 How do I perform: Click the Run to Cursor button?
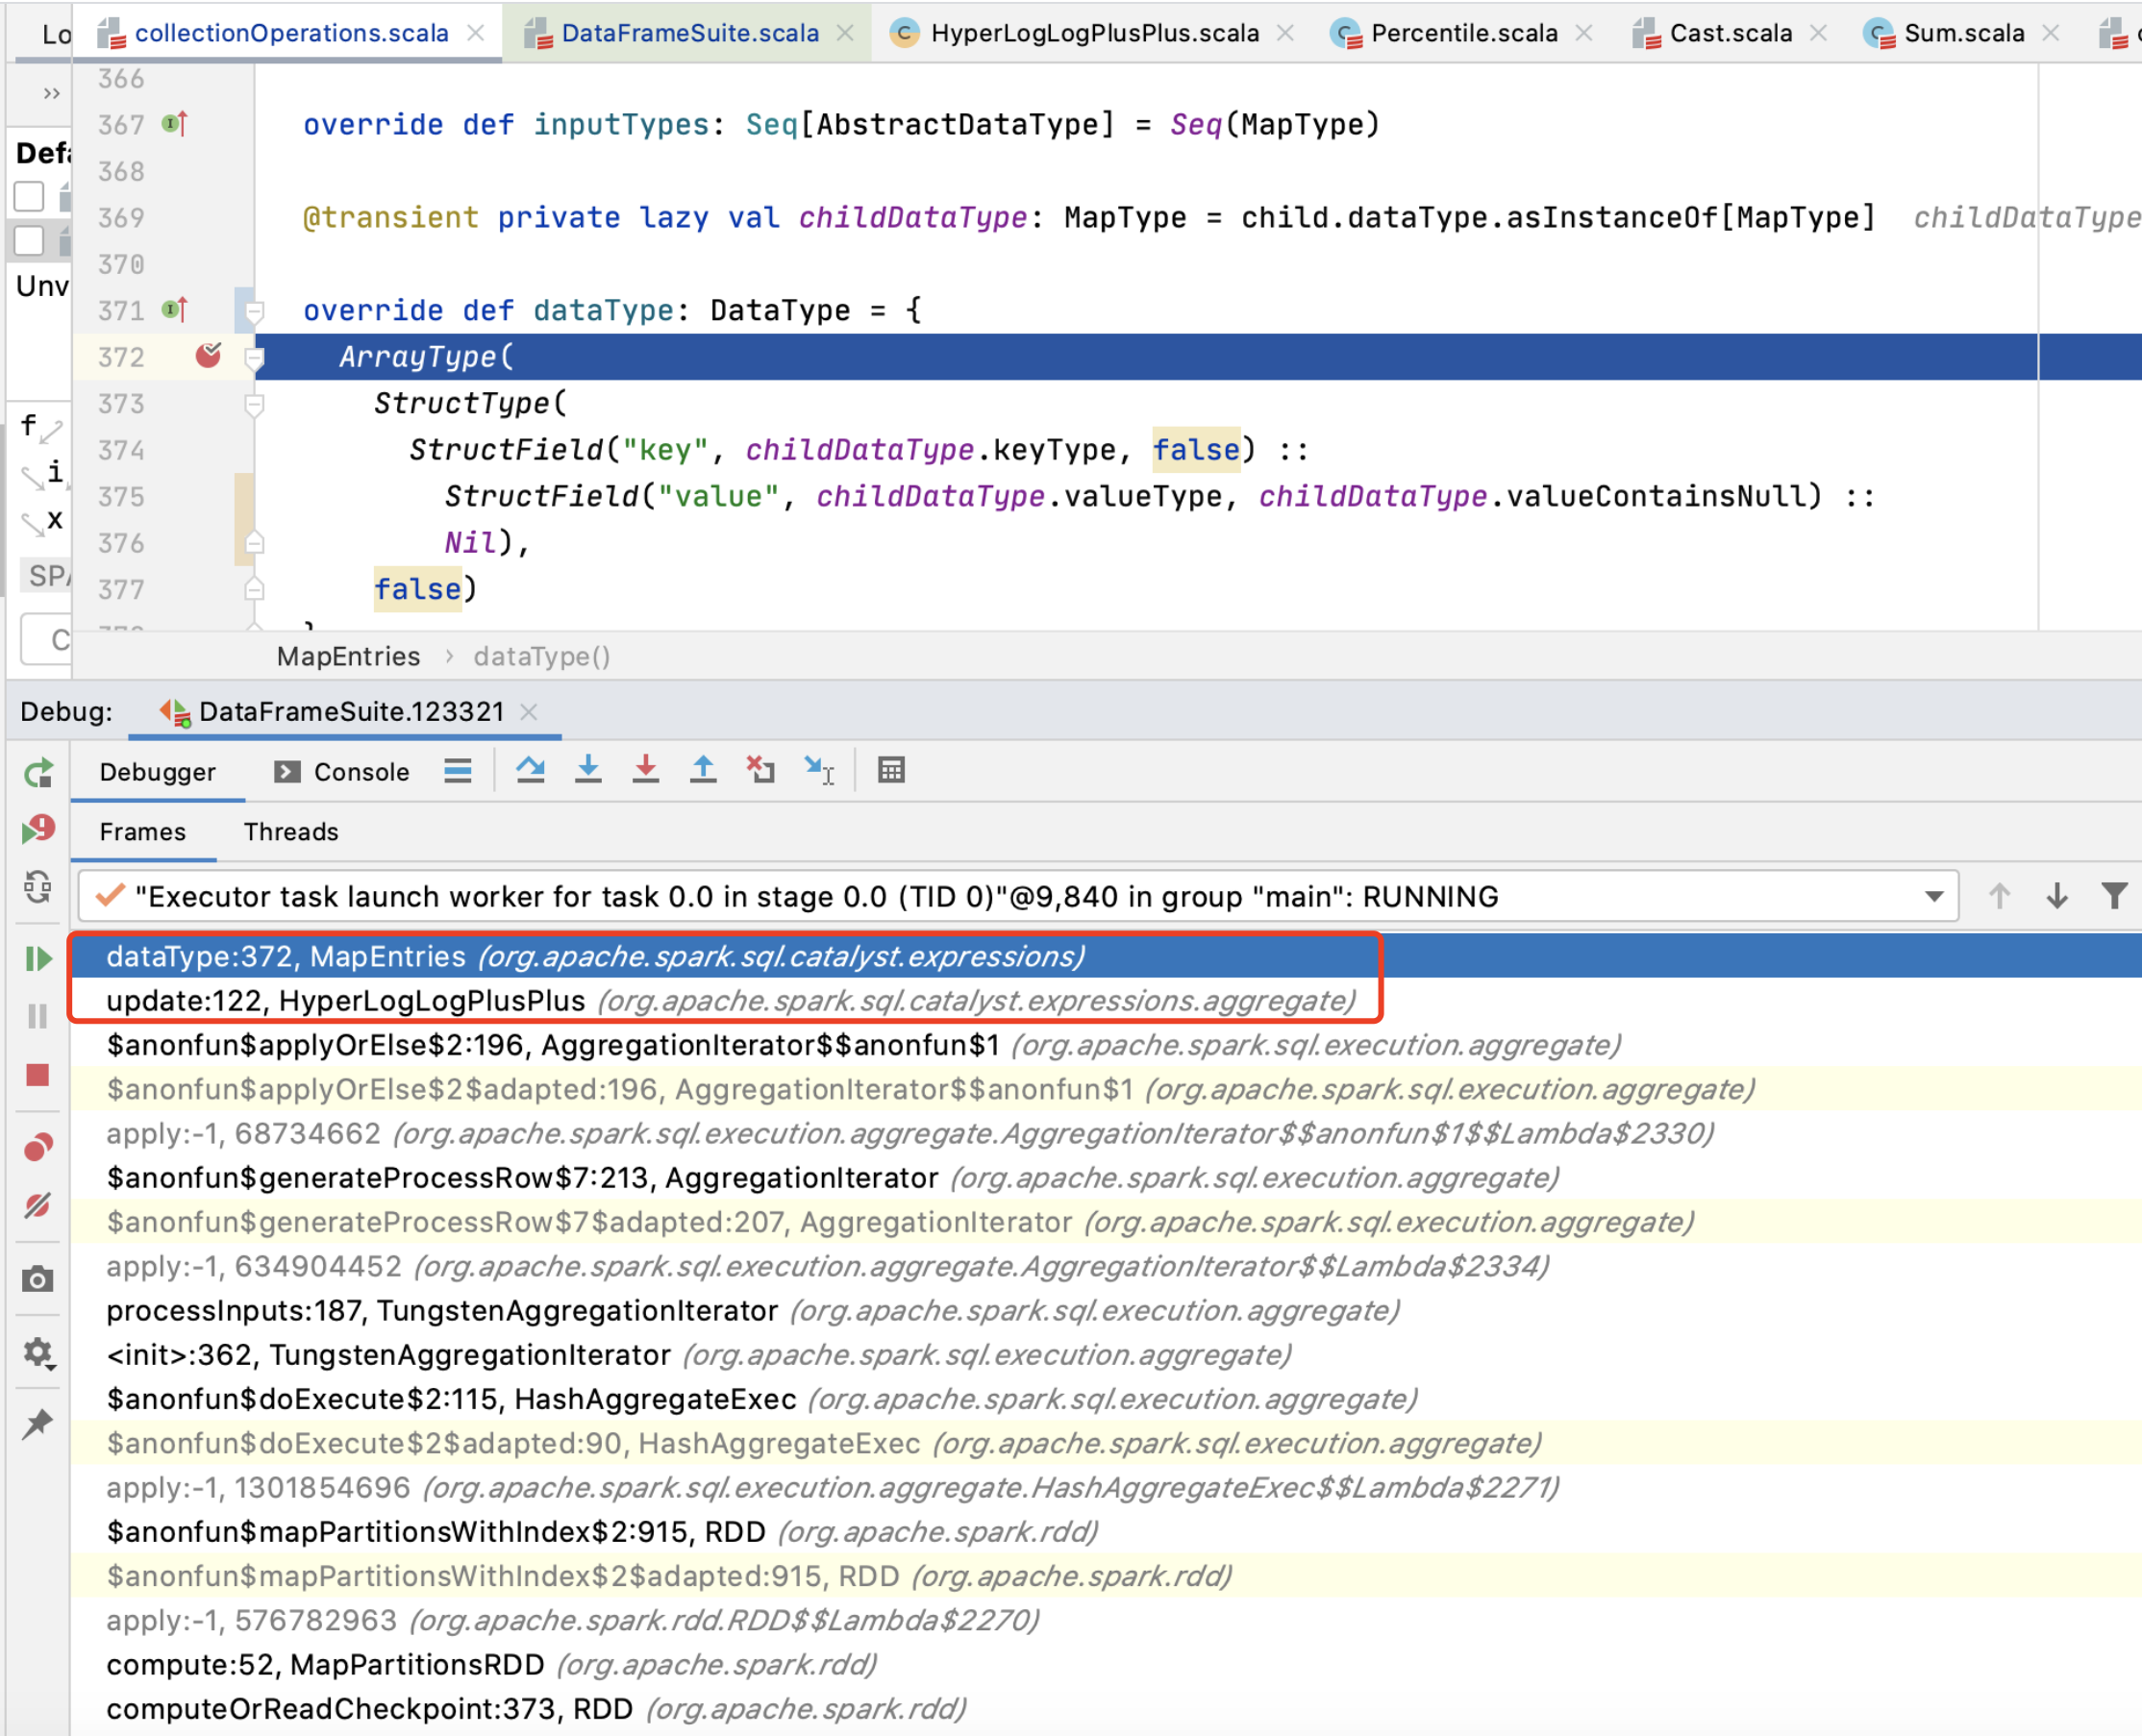(819, 770)
